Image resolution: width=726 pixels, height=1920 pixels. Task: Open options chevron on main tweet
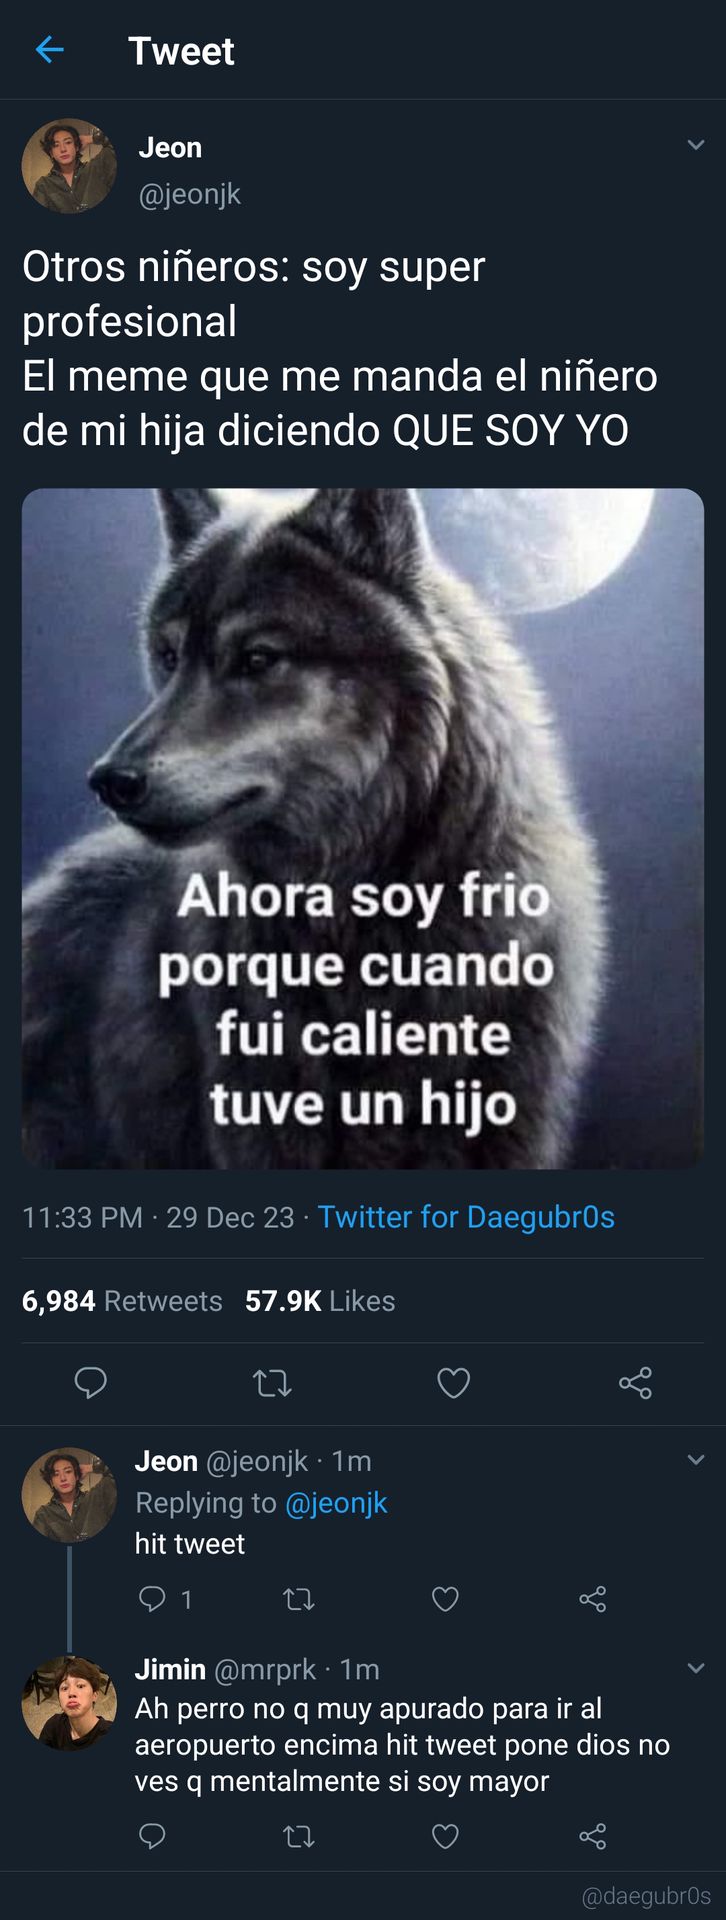(696, 145)
